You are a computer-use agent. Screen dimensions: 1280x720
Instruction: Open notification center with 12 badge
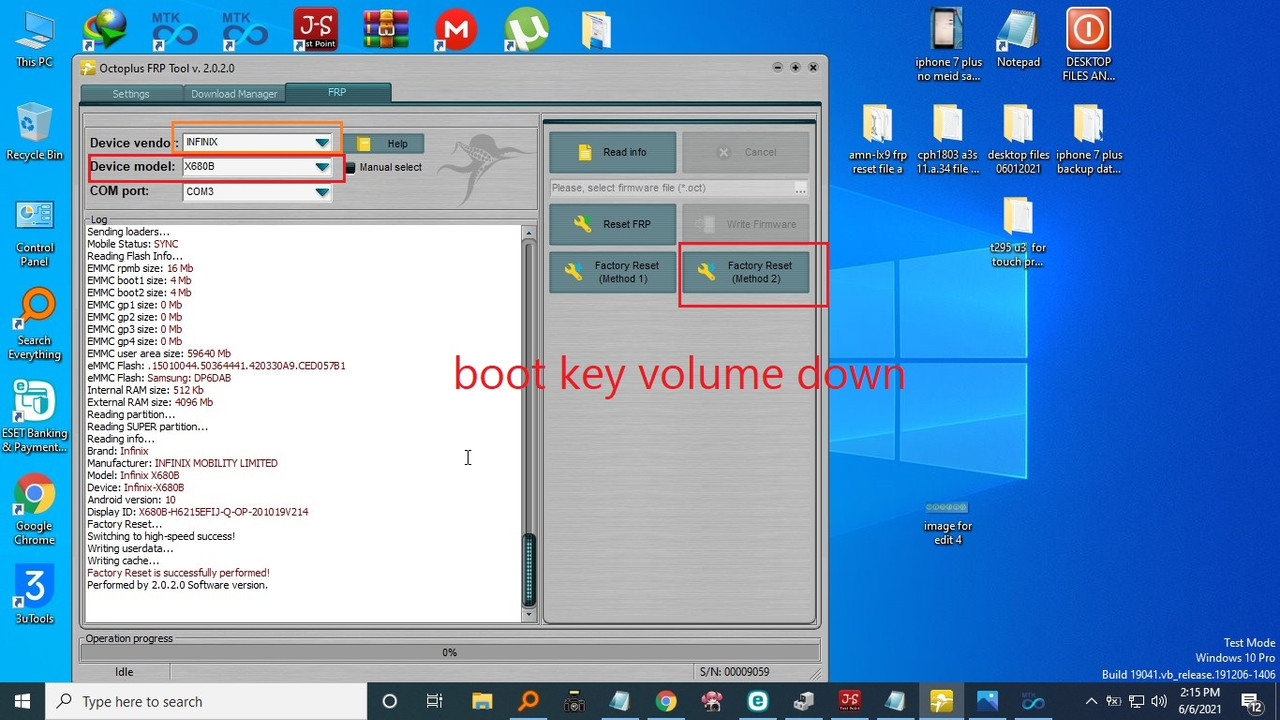(x=1251, y=701)
